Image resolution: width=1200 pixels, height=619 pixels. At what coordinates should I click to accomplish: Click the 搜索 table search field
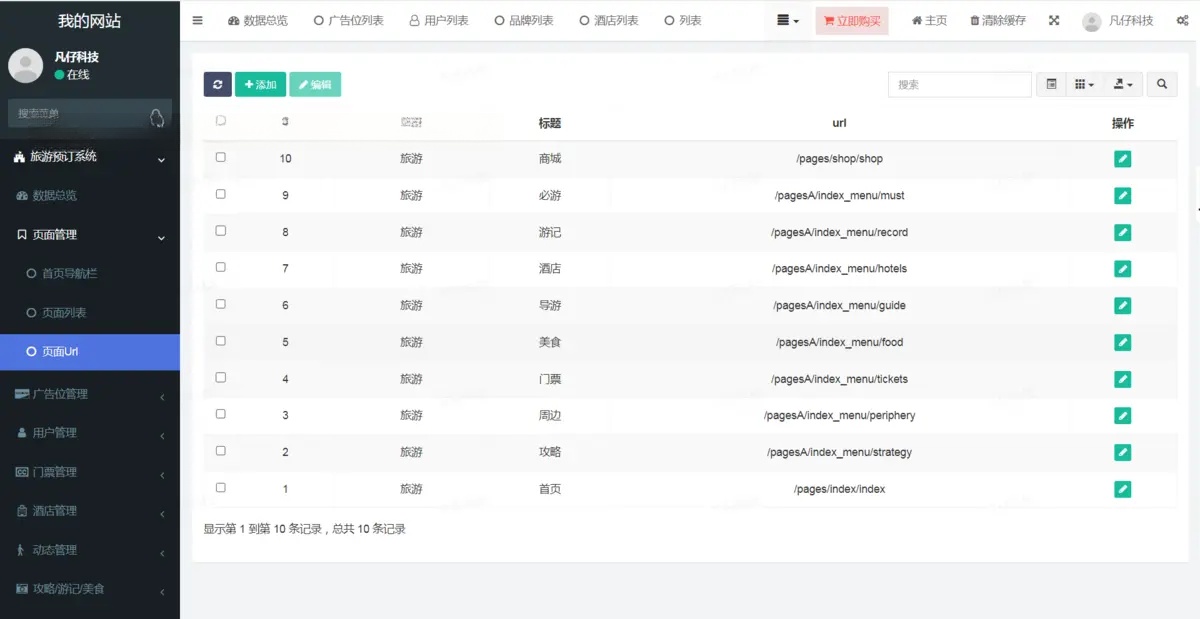(x=959, y=85)
